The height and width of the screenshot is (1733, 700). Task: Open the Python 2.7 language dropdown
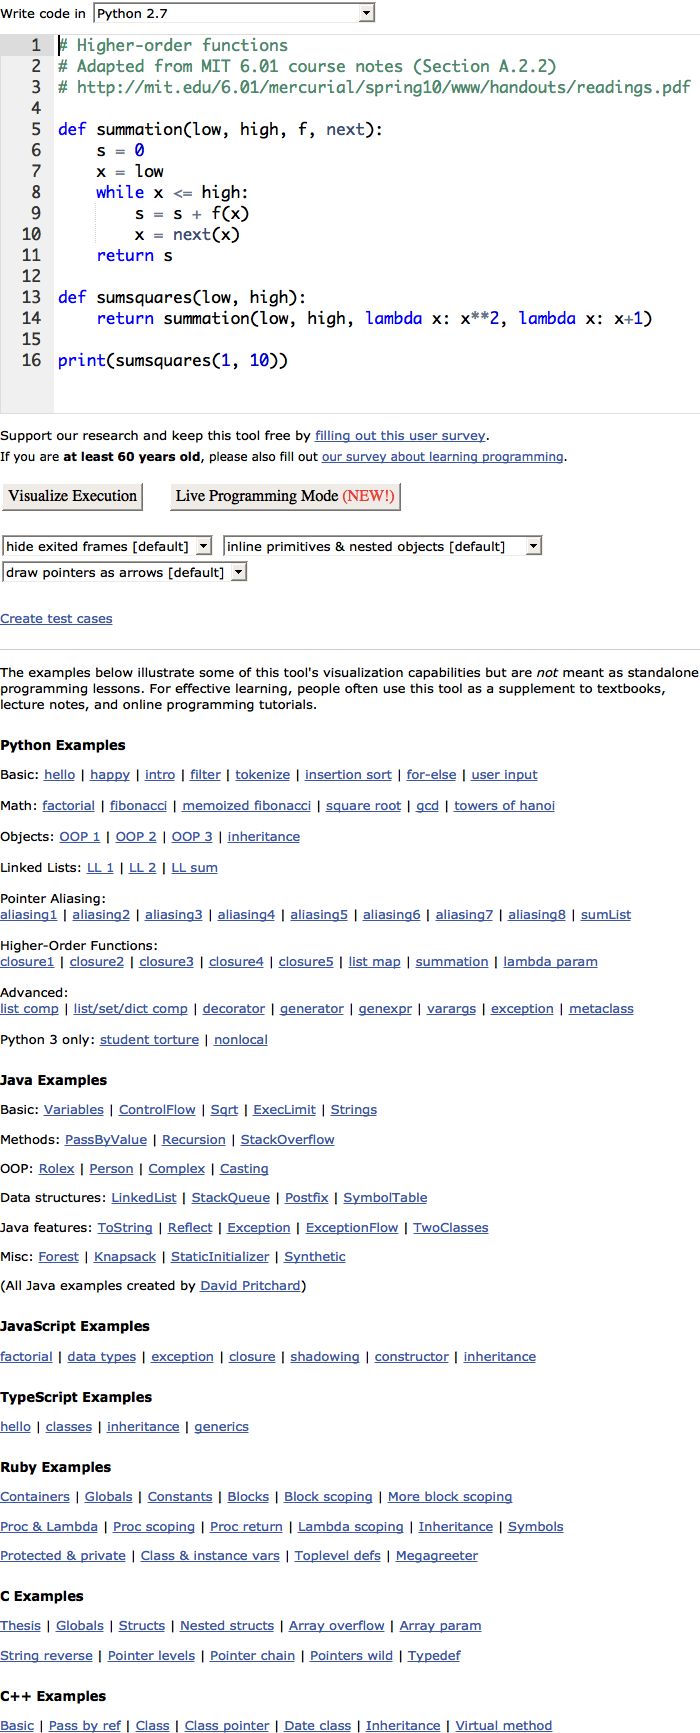tap(234, 13)
